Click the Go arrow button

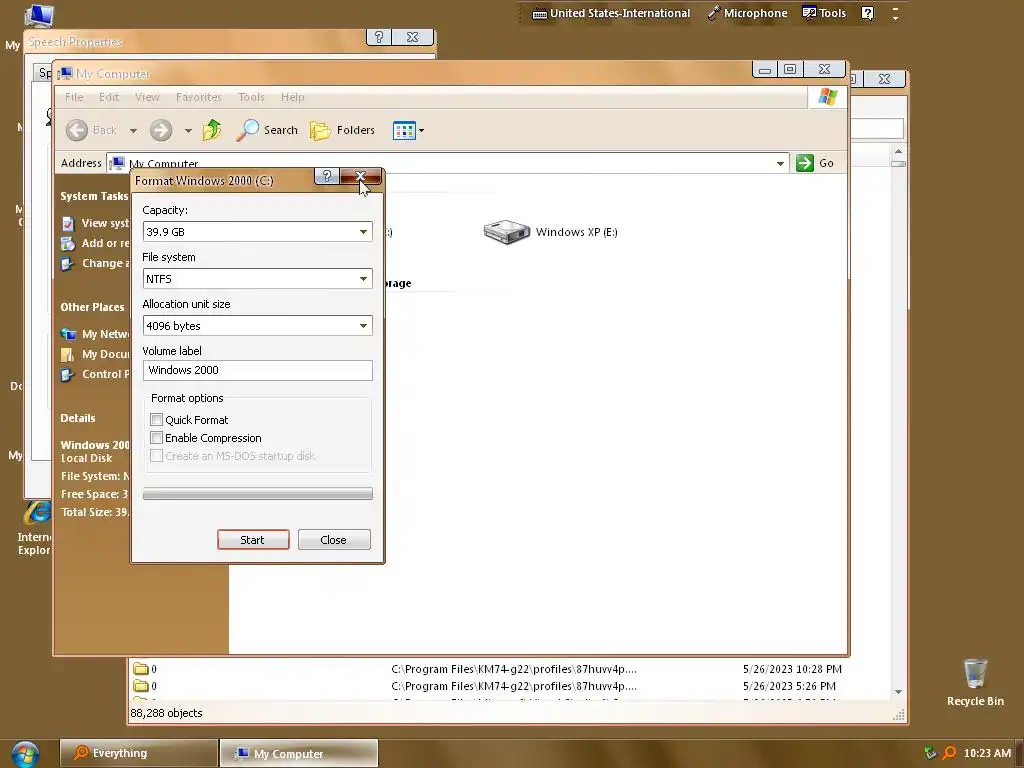tap(805, 163)
